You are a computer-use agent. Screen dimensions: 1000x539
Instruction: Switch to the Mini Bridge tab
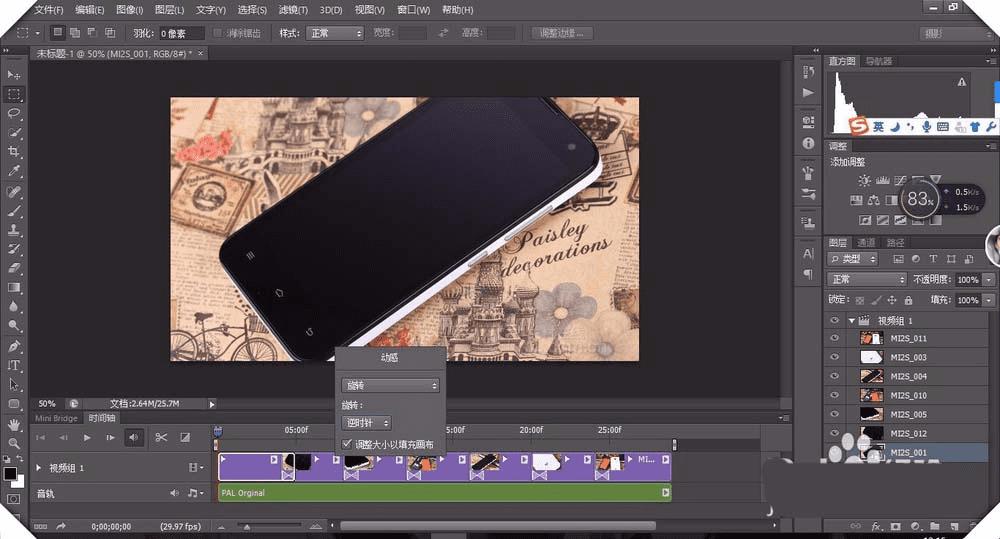(56, 418)
